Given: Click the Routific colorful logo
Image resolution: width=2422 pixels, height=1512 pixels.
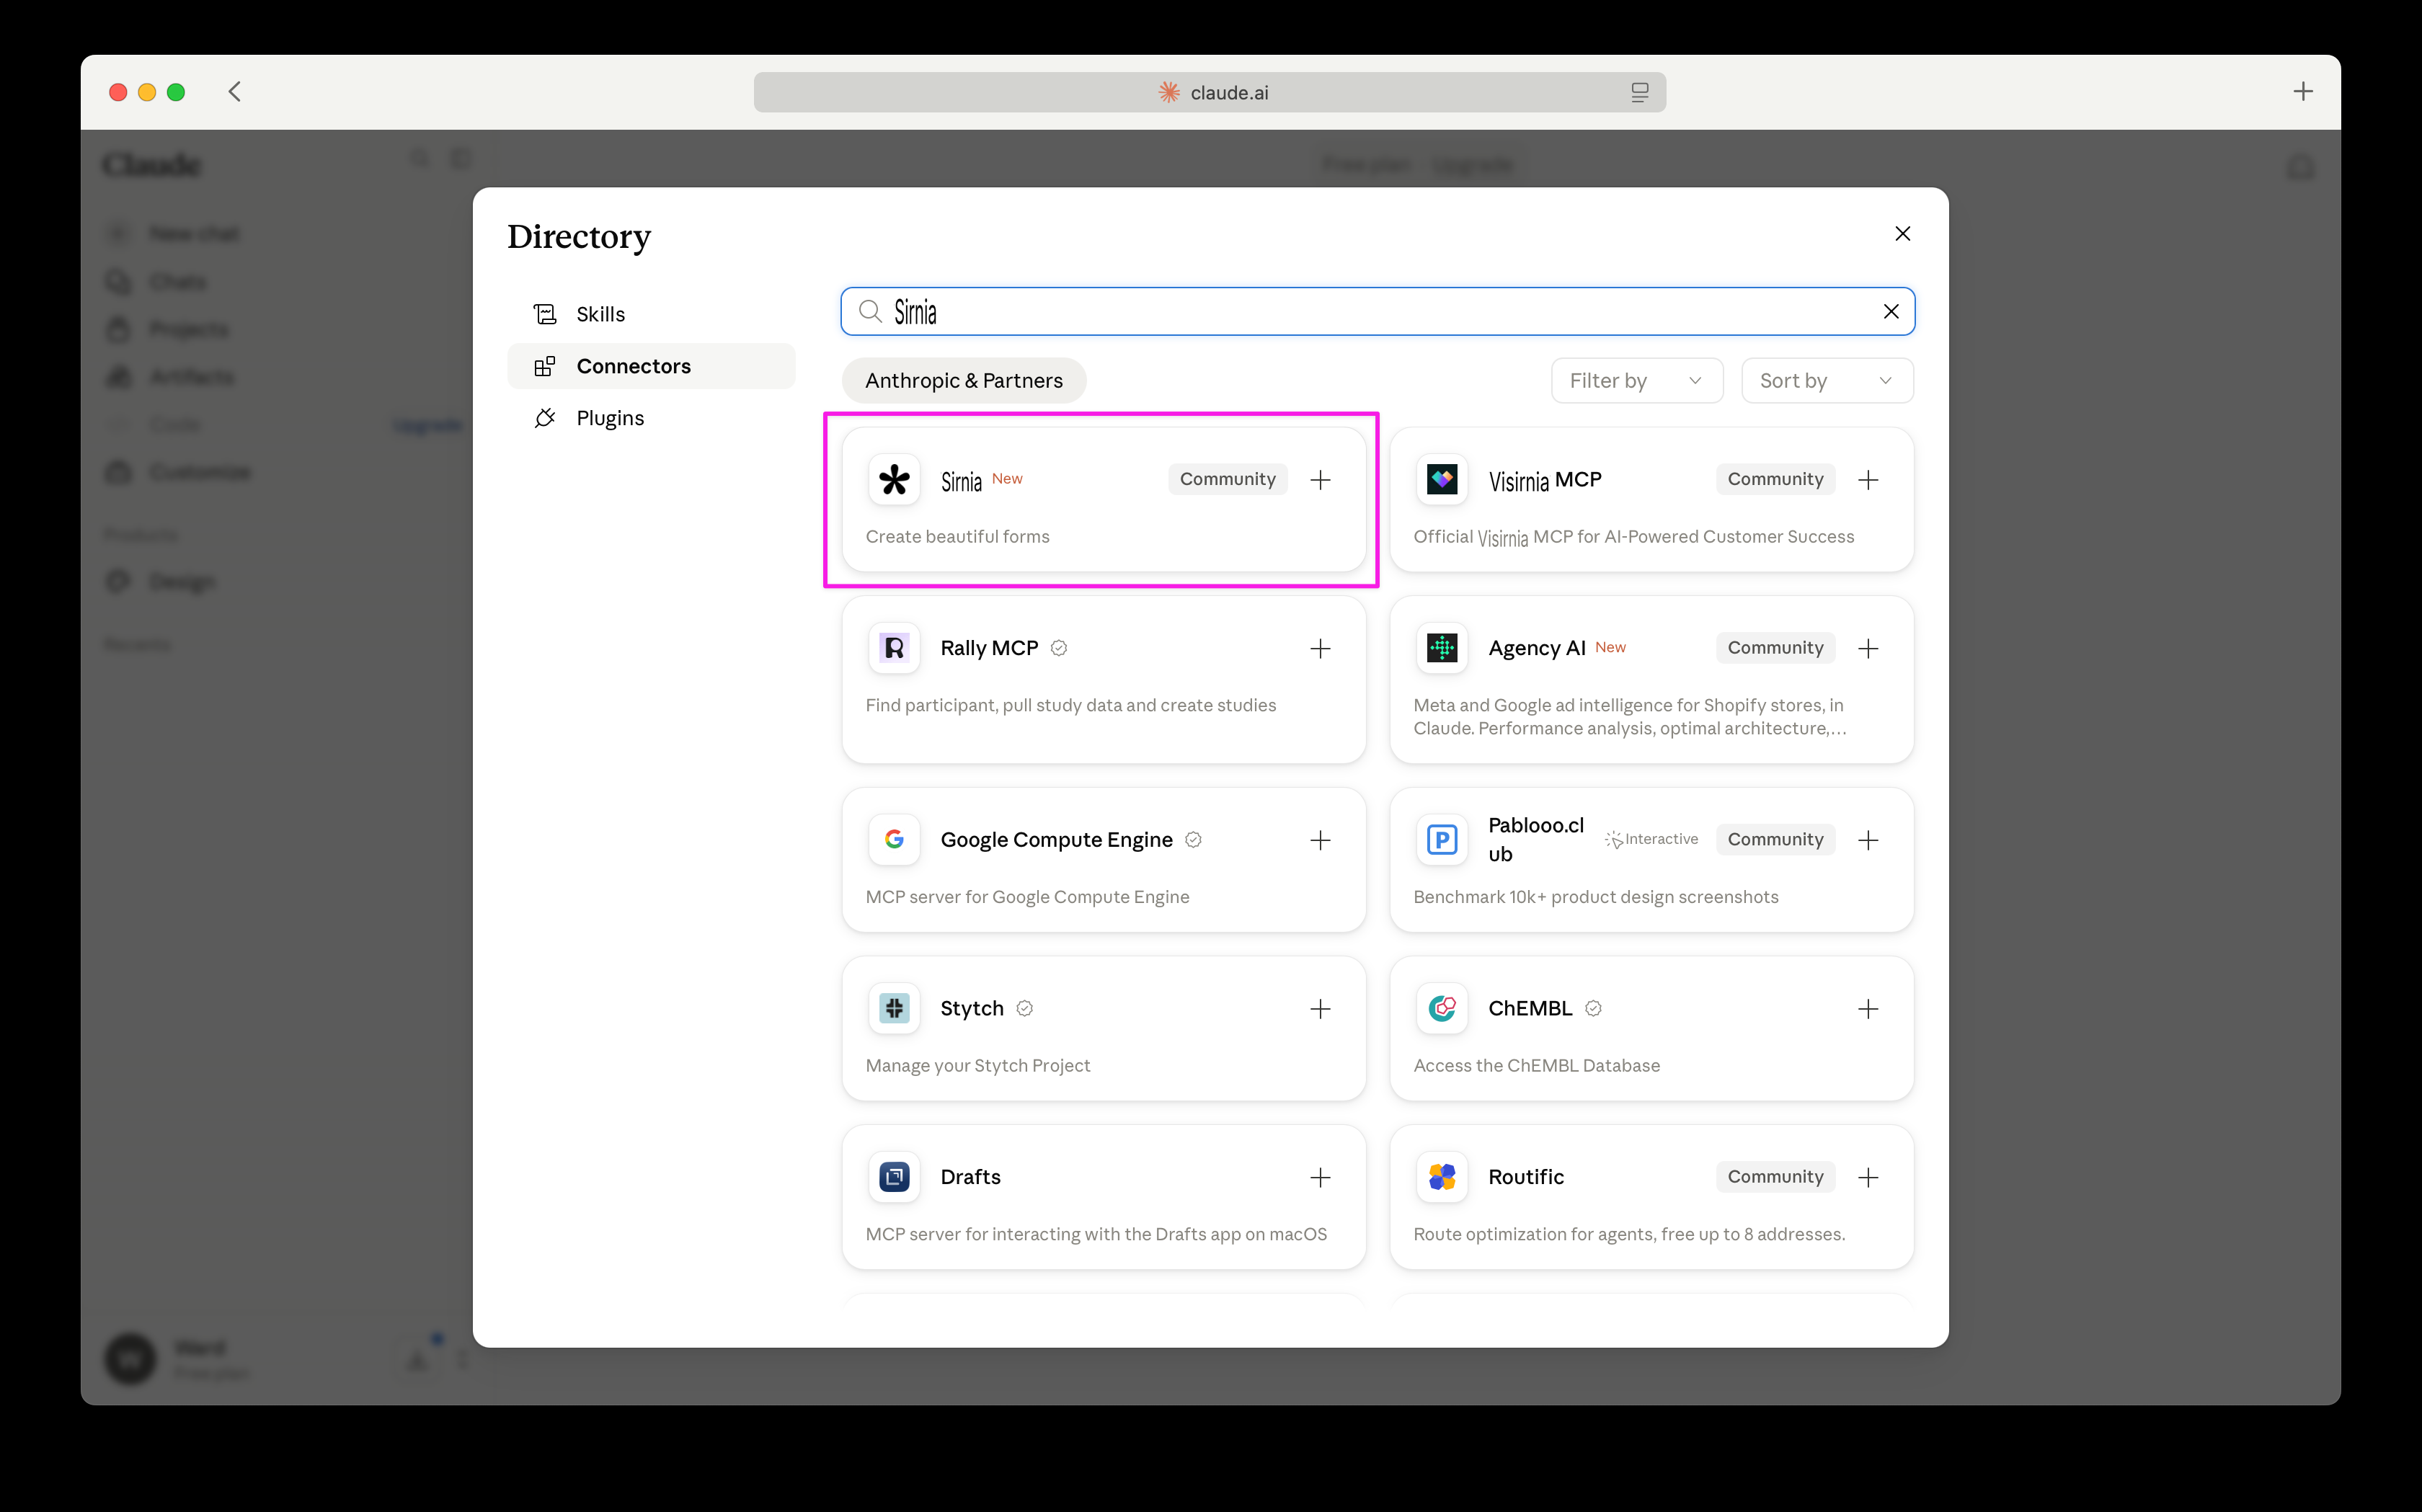Looking at the screenshot, I should [x=1442, y=1177].
